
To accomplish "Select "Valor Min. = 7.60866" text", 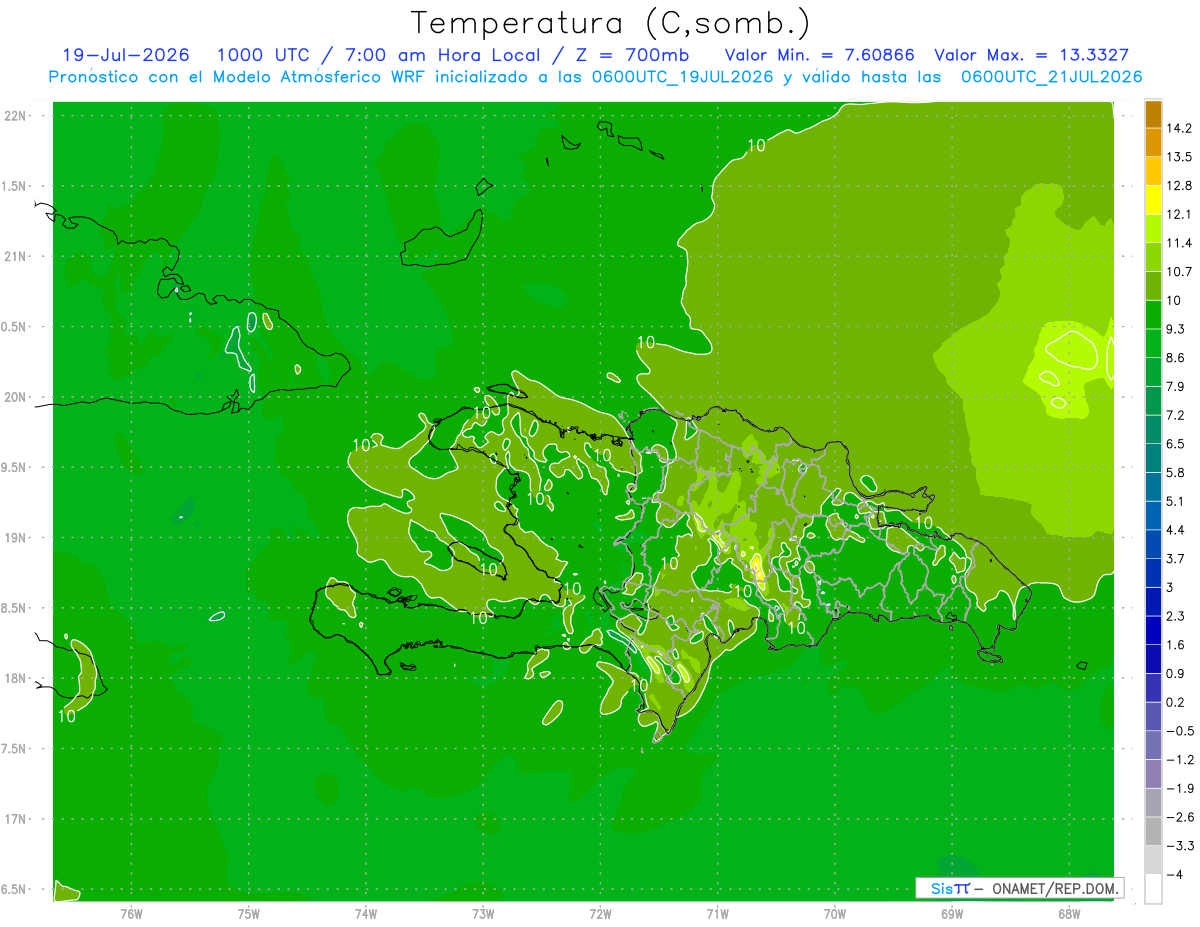I will point(819,55).
